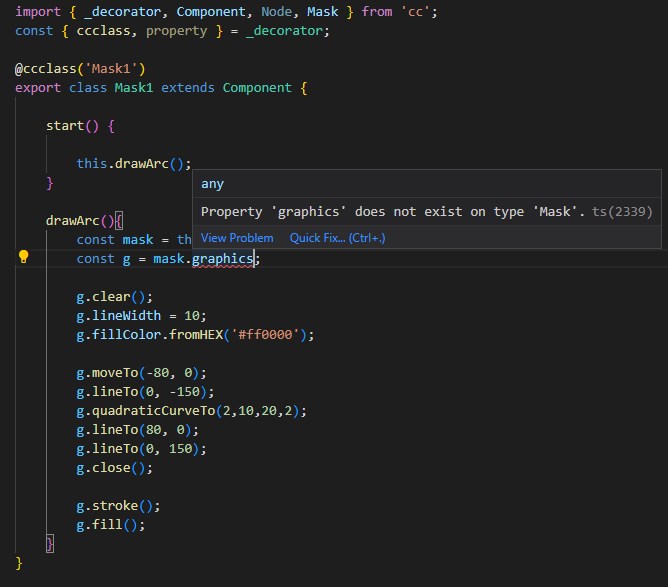Click the ts(2339) error code
This screenshot has height=587, width=668.
pos(622,212)
